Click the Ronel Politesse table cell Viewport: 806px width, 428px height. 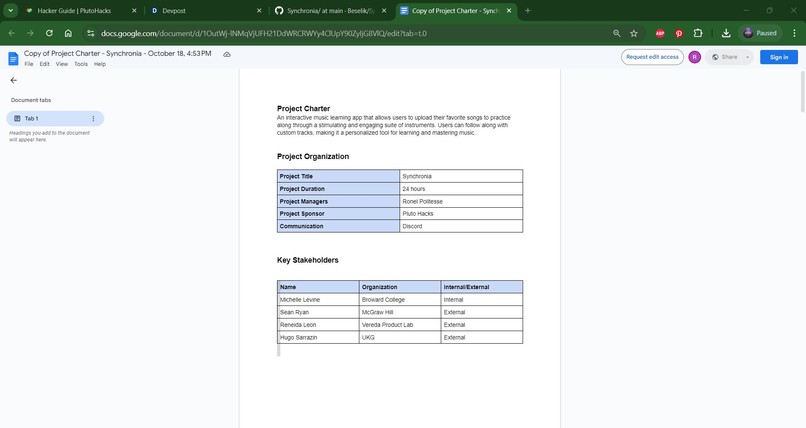click(x=461, y=201)
